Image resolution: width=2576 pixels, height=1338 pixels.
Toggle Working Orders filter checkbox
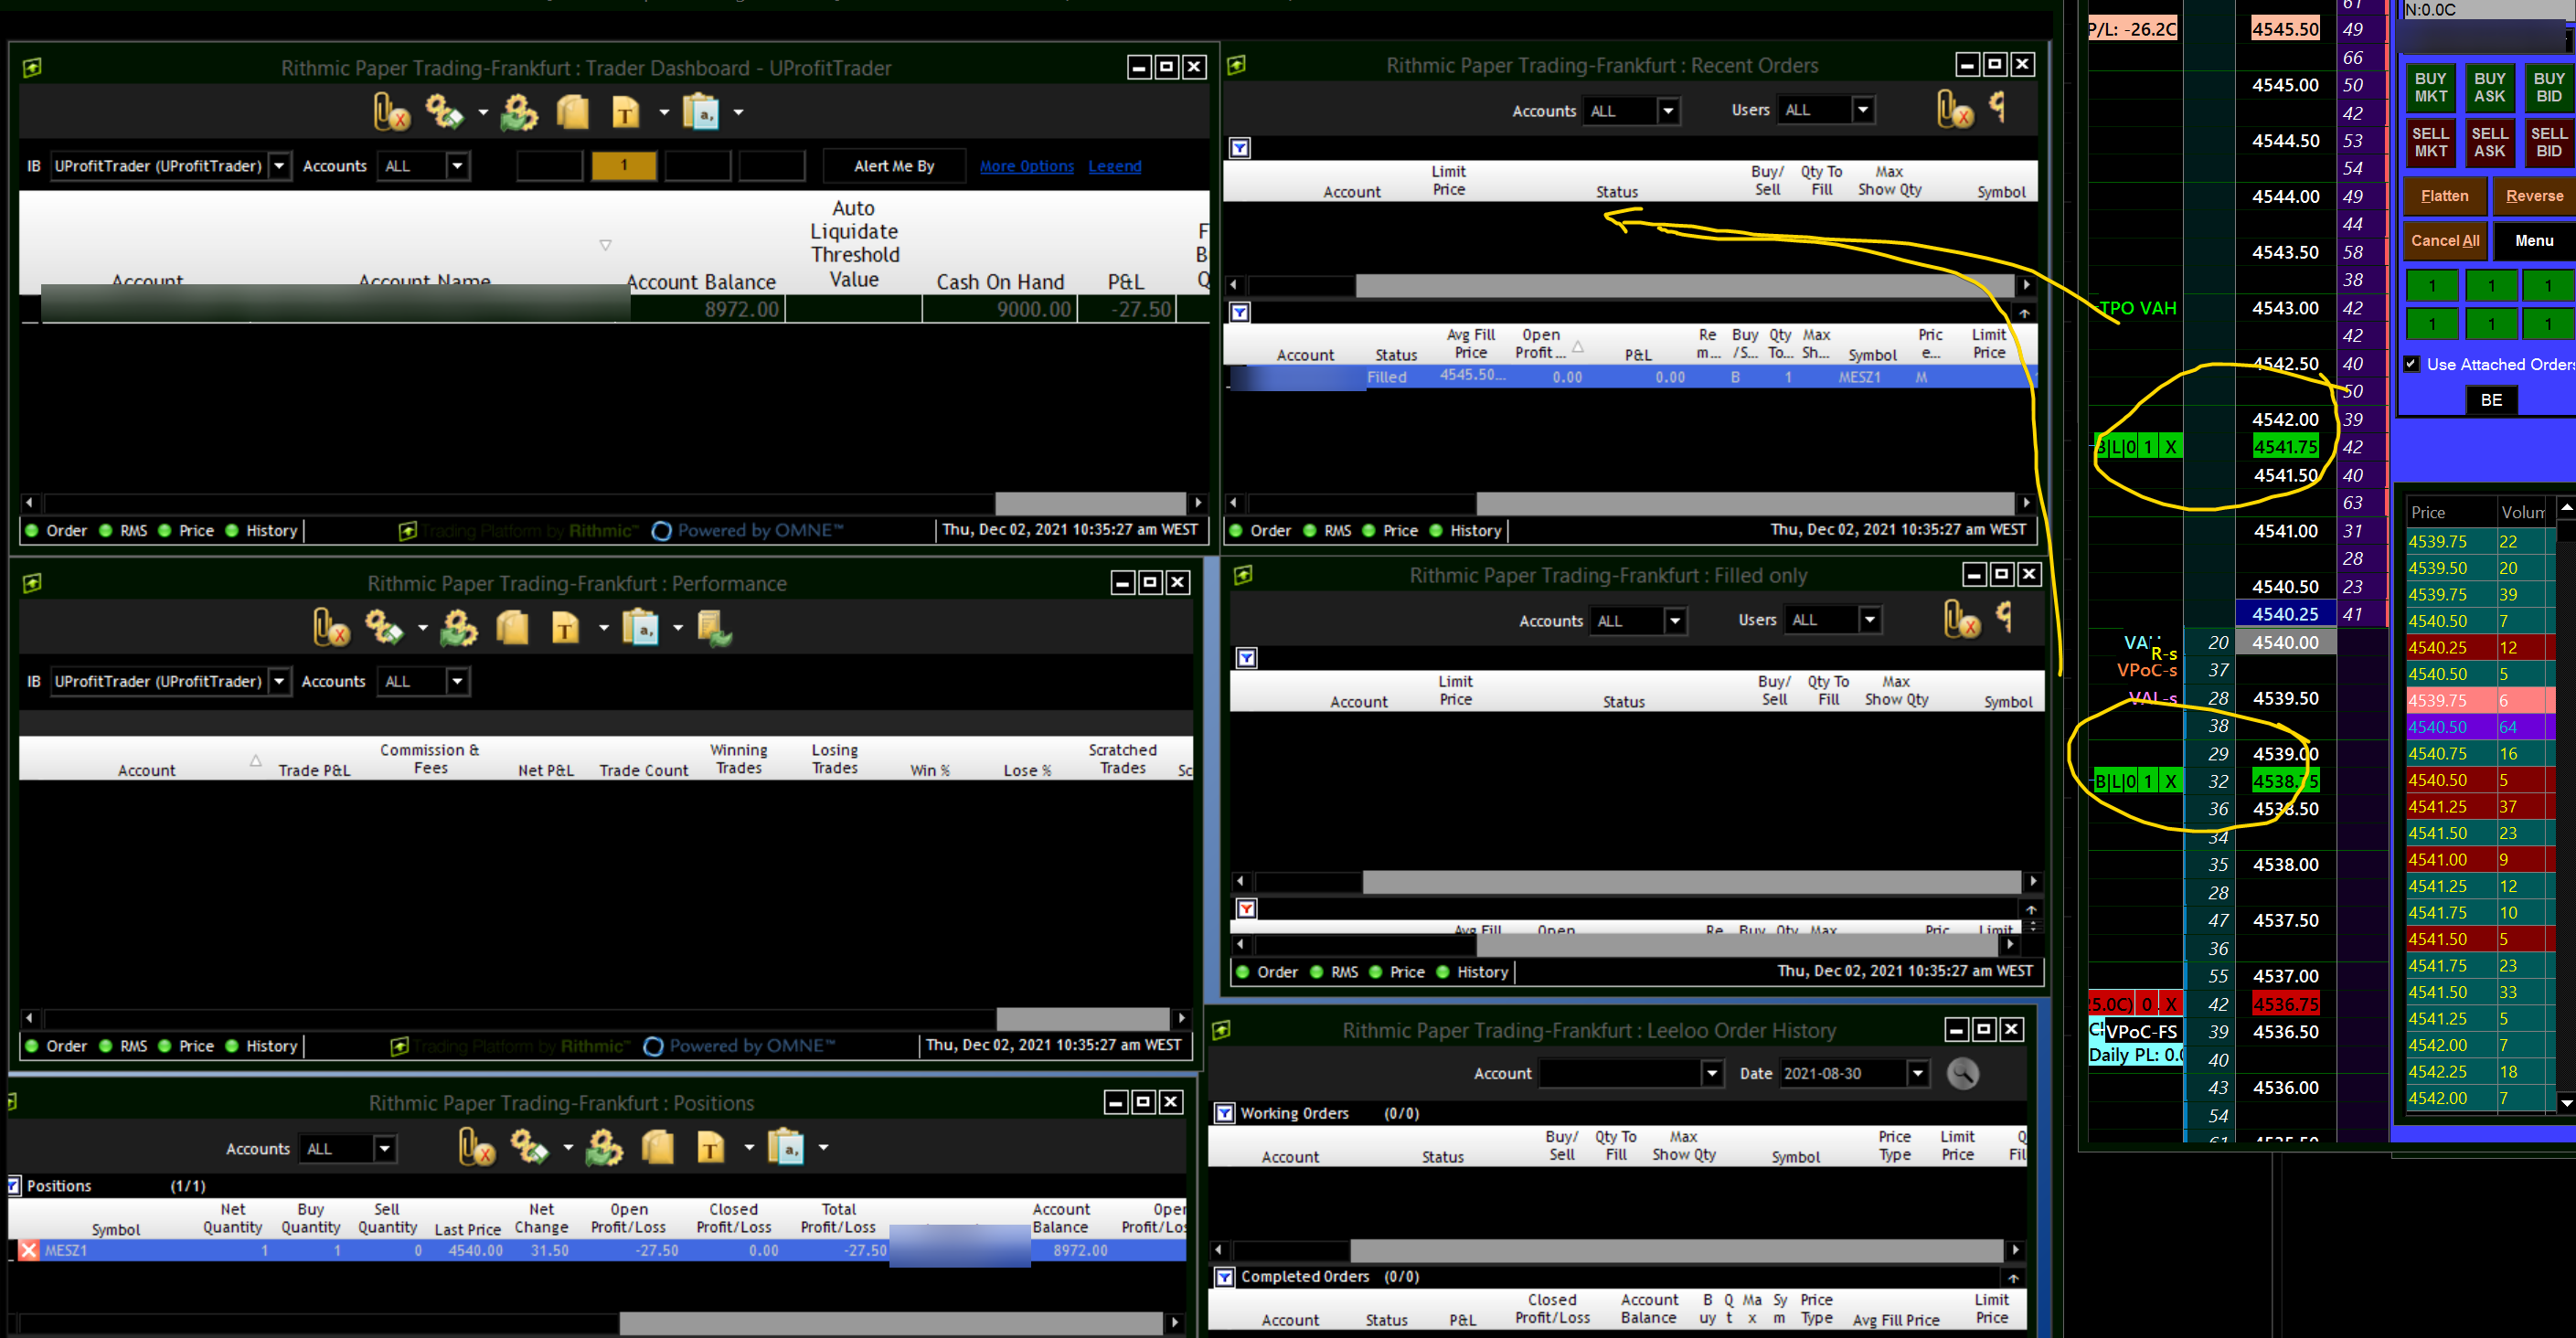[1224, 1113]
